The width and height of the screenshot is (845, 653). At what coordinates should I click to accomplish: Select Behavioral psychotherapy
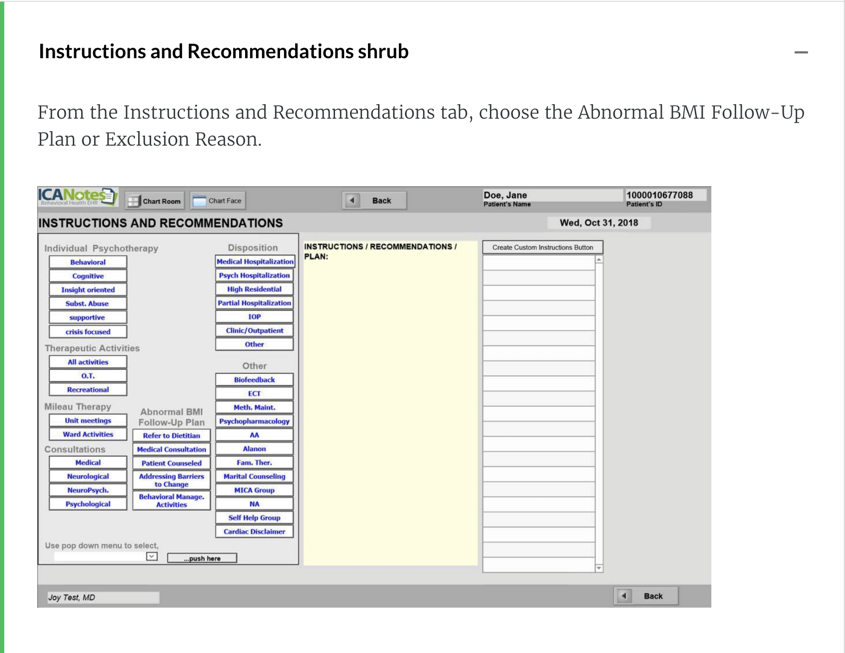(x=88, y=262)
